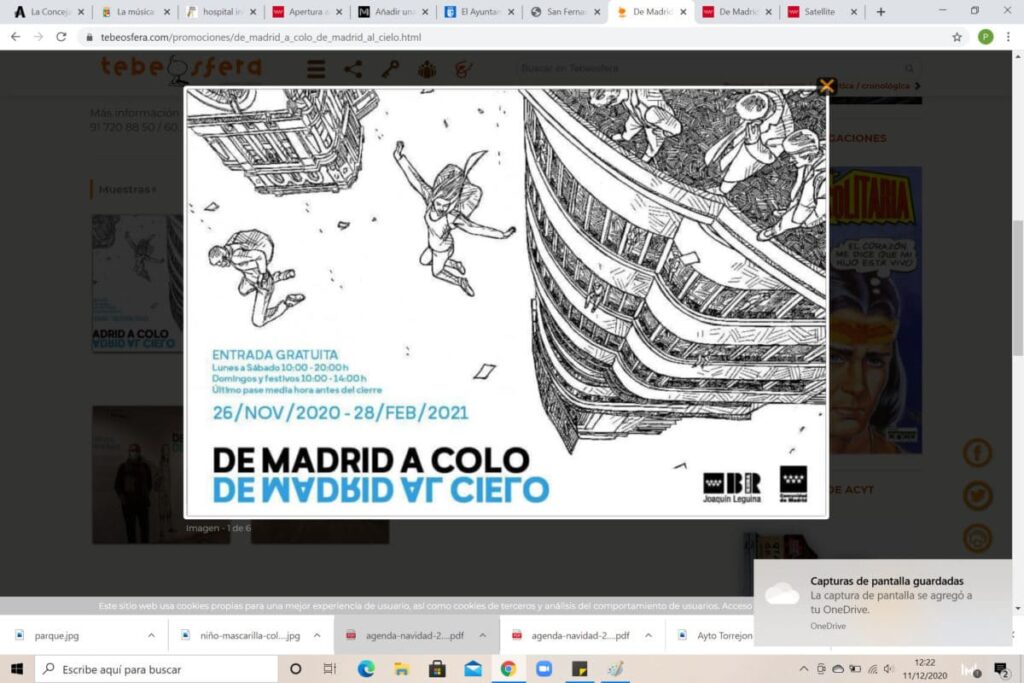The width and height of the screenshot is (1024, 683).
Task: Click the page vertical scrollbar thumb
Action: coord(1017,287)
